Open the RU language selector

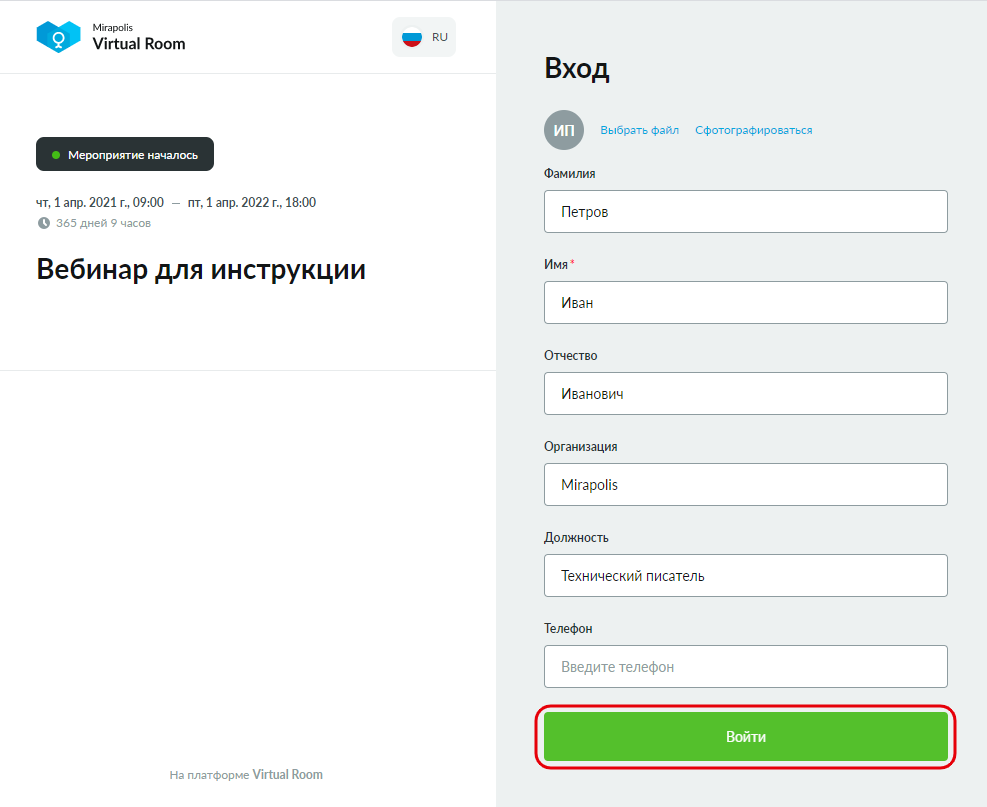(424, 37)
